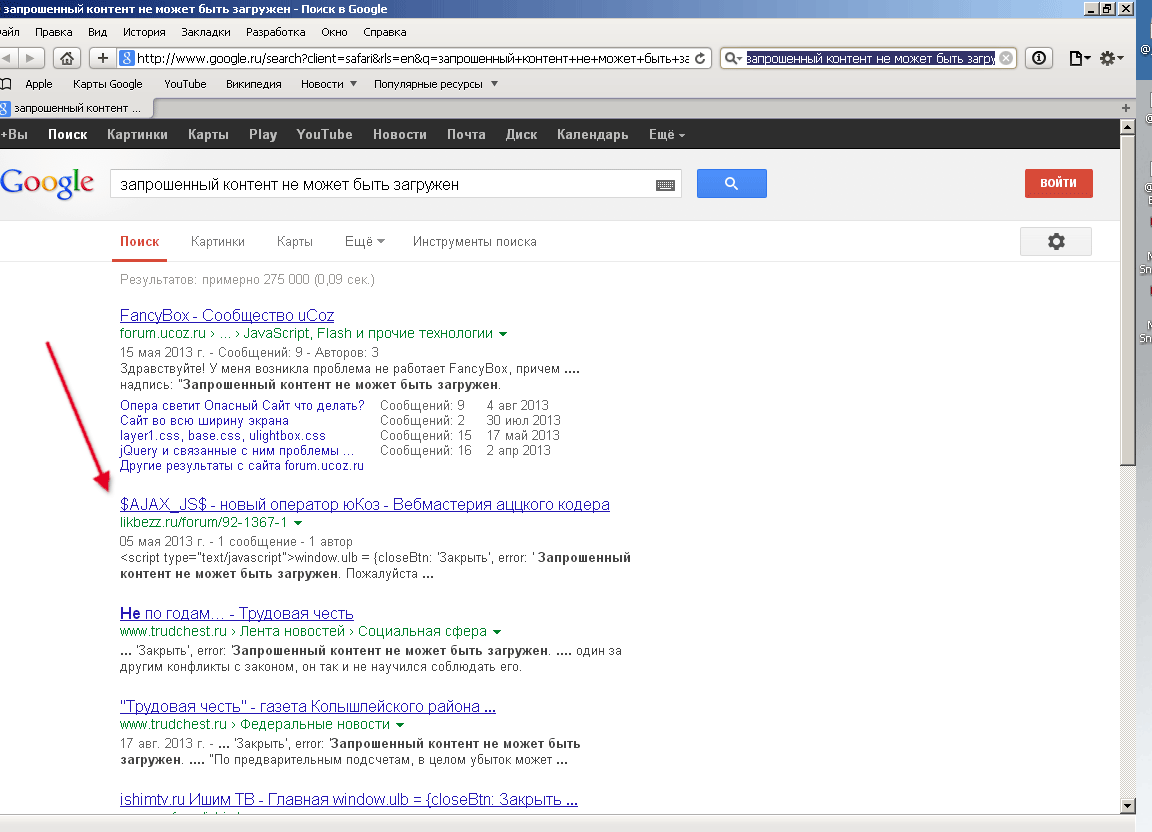The height and width of the screenshot is (832, 1152).
Task: Show the bookmarks book icon
Action: 6,84
